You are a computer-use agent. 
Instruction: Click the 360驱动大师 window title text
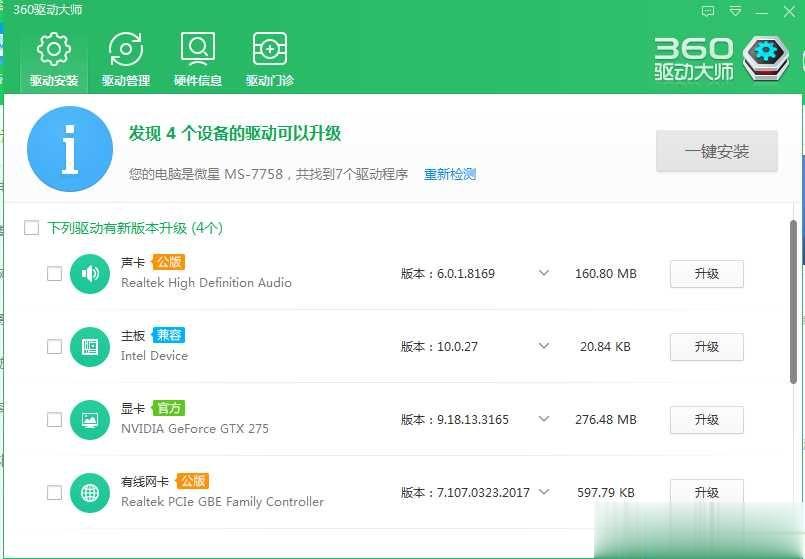point(48,10)
